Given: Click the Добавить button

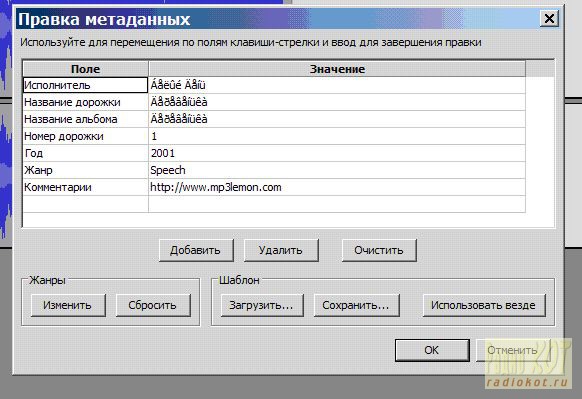Looking at the screenshot, I should pos(196,251).
